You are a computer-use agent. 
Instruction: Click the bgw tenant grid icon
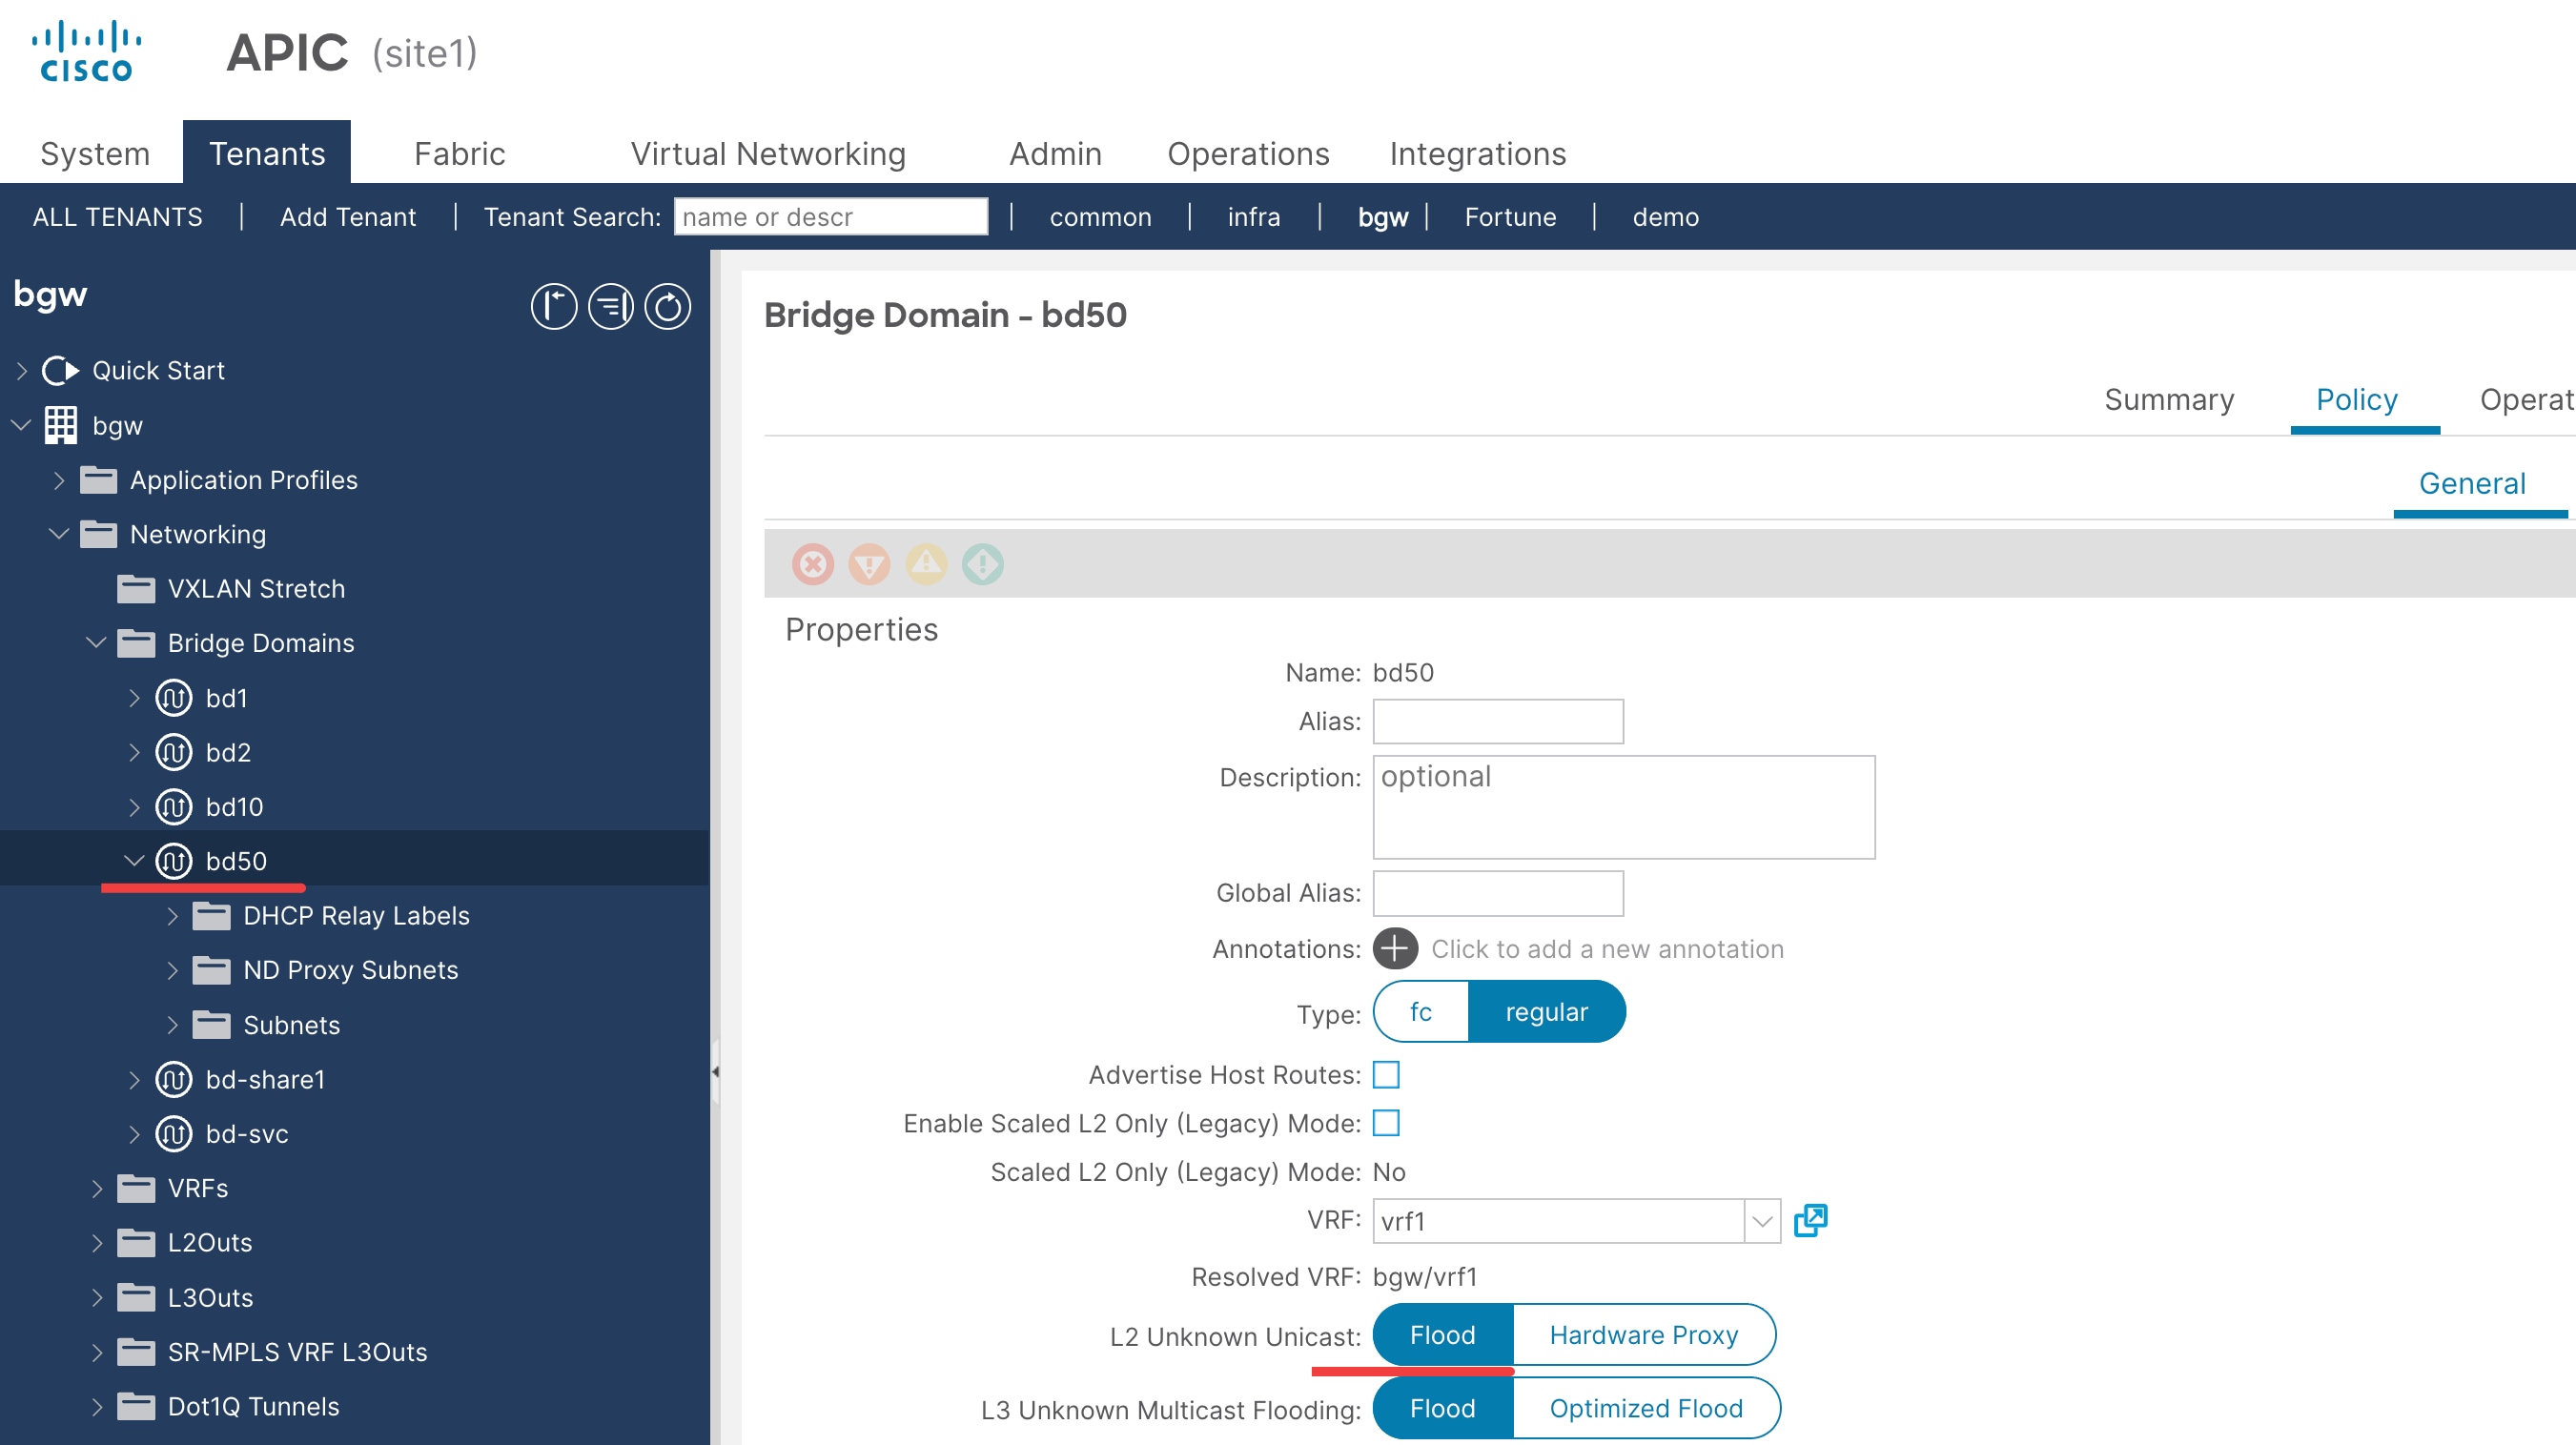pos(60,425)
